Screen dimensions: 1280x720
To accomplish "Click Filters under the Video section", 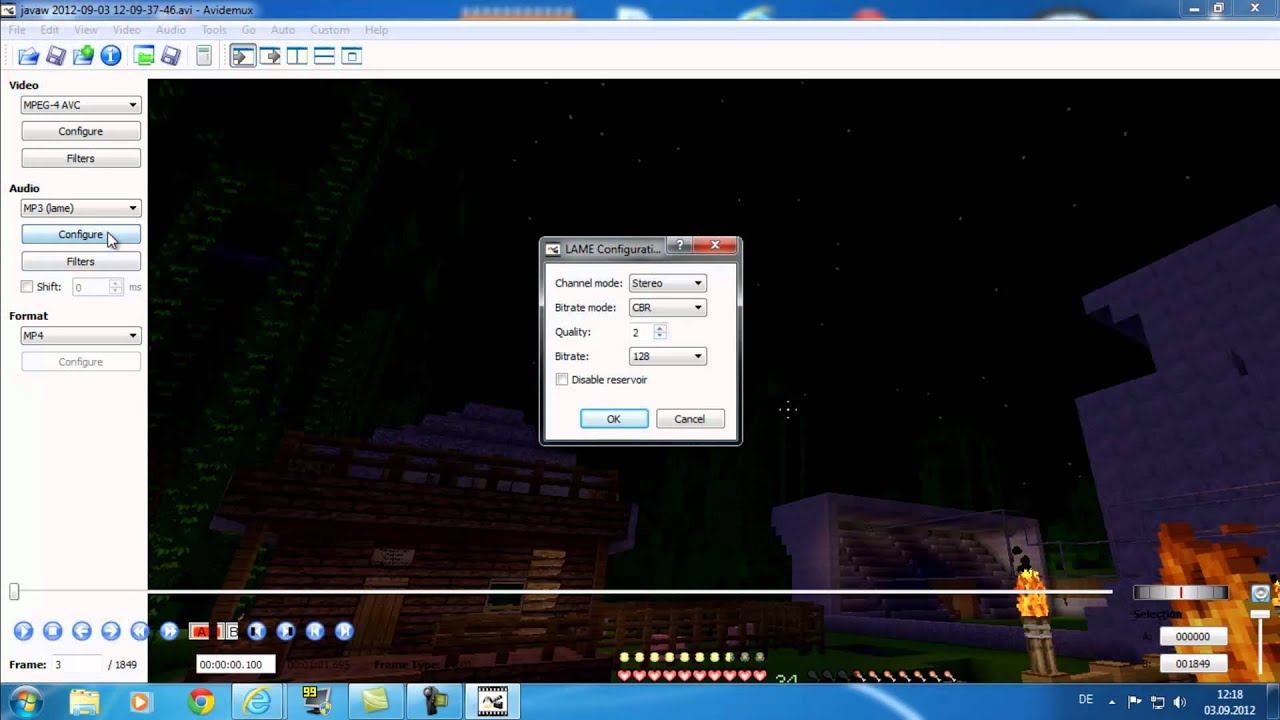I will [x=81, y=158].
